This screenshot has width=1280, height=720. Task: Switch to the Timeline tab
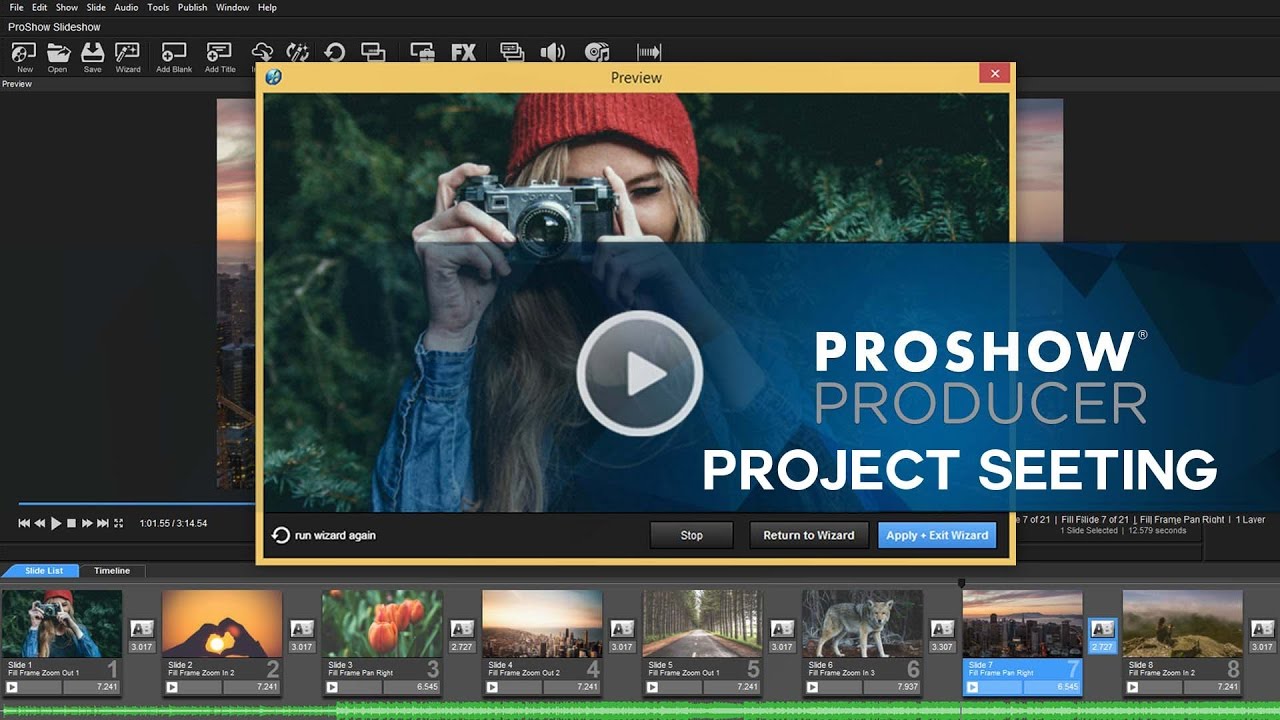tap(112, 571)
